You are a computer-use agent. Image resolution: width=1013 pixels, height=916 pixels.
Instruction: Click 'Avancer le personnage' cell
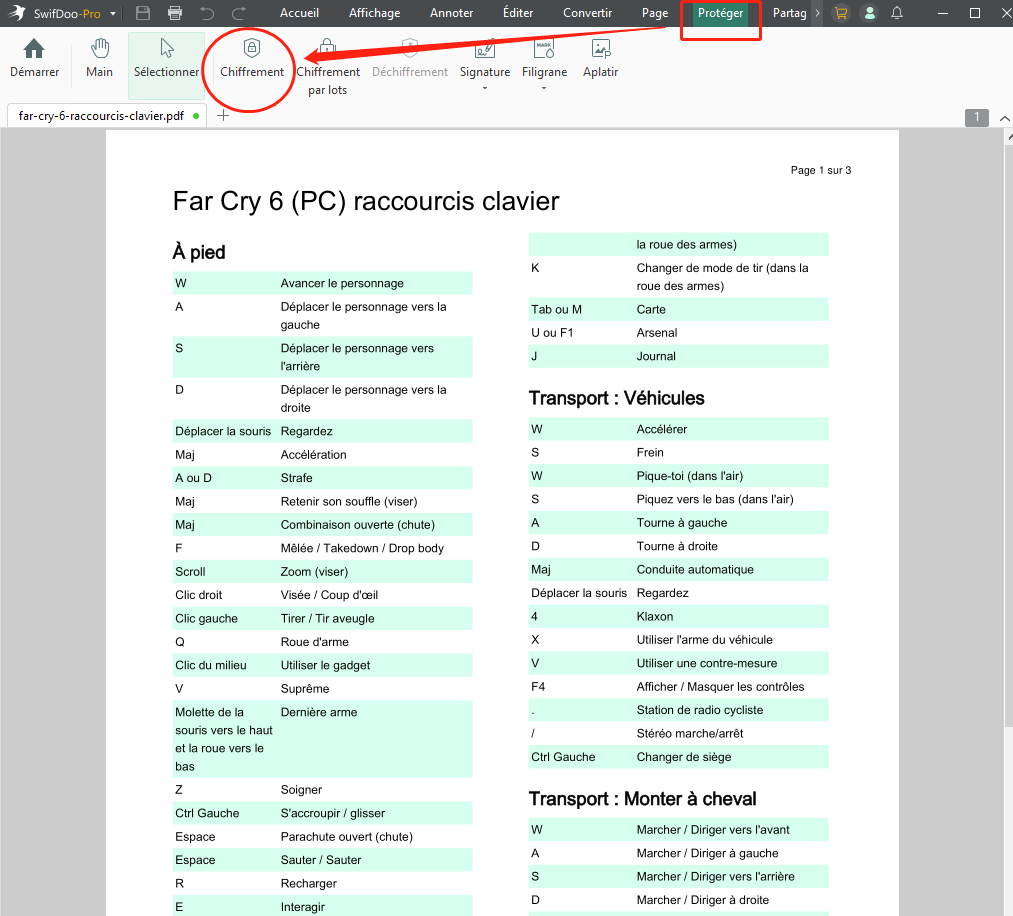(342, 283)
